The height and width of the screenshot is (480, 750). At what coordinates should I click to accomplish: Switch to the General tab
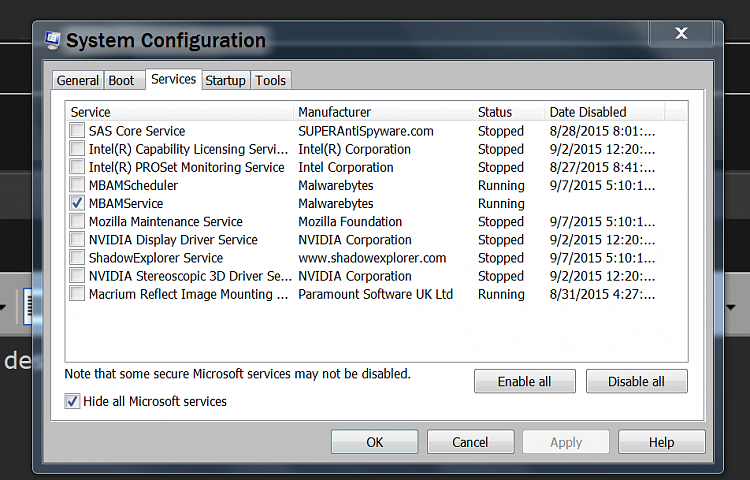[77, 80]
